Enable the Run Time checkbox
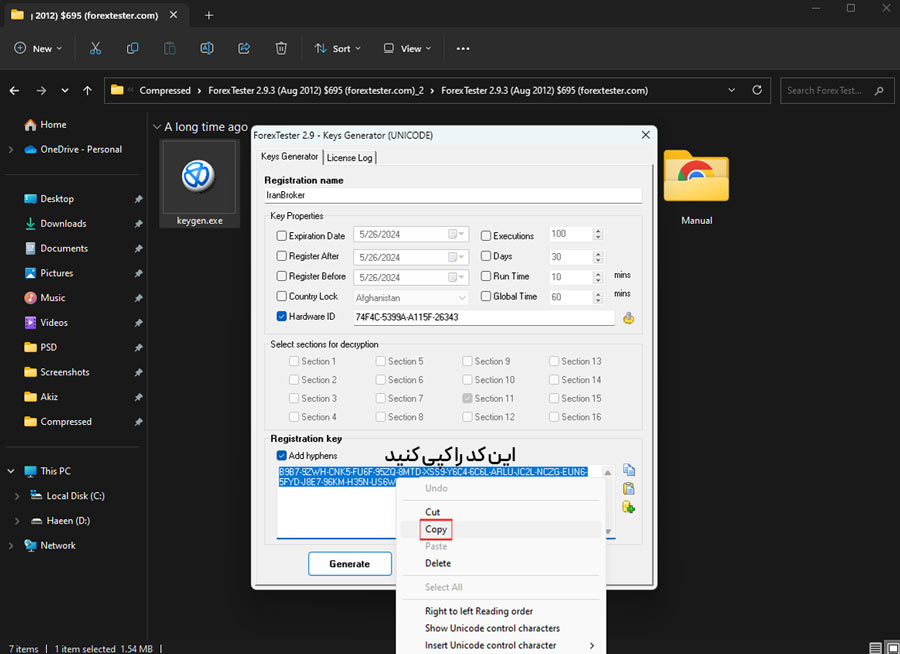Viewport: 900px width, 654px height. [x=486, y=276]
